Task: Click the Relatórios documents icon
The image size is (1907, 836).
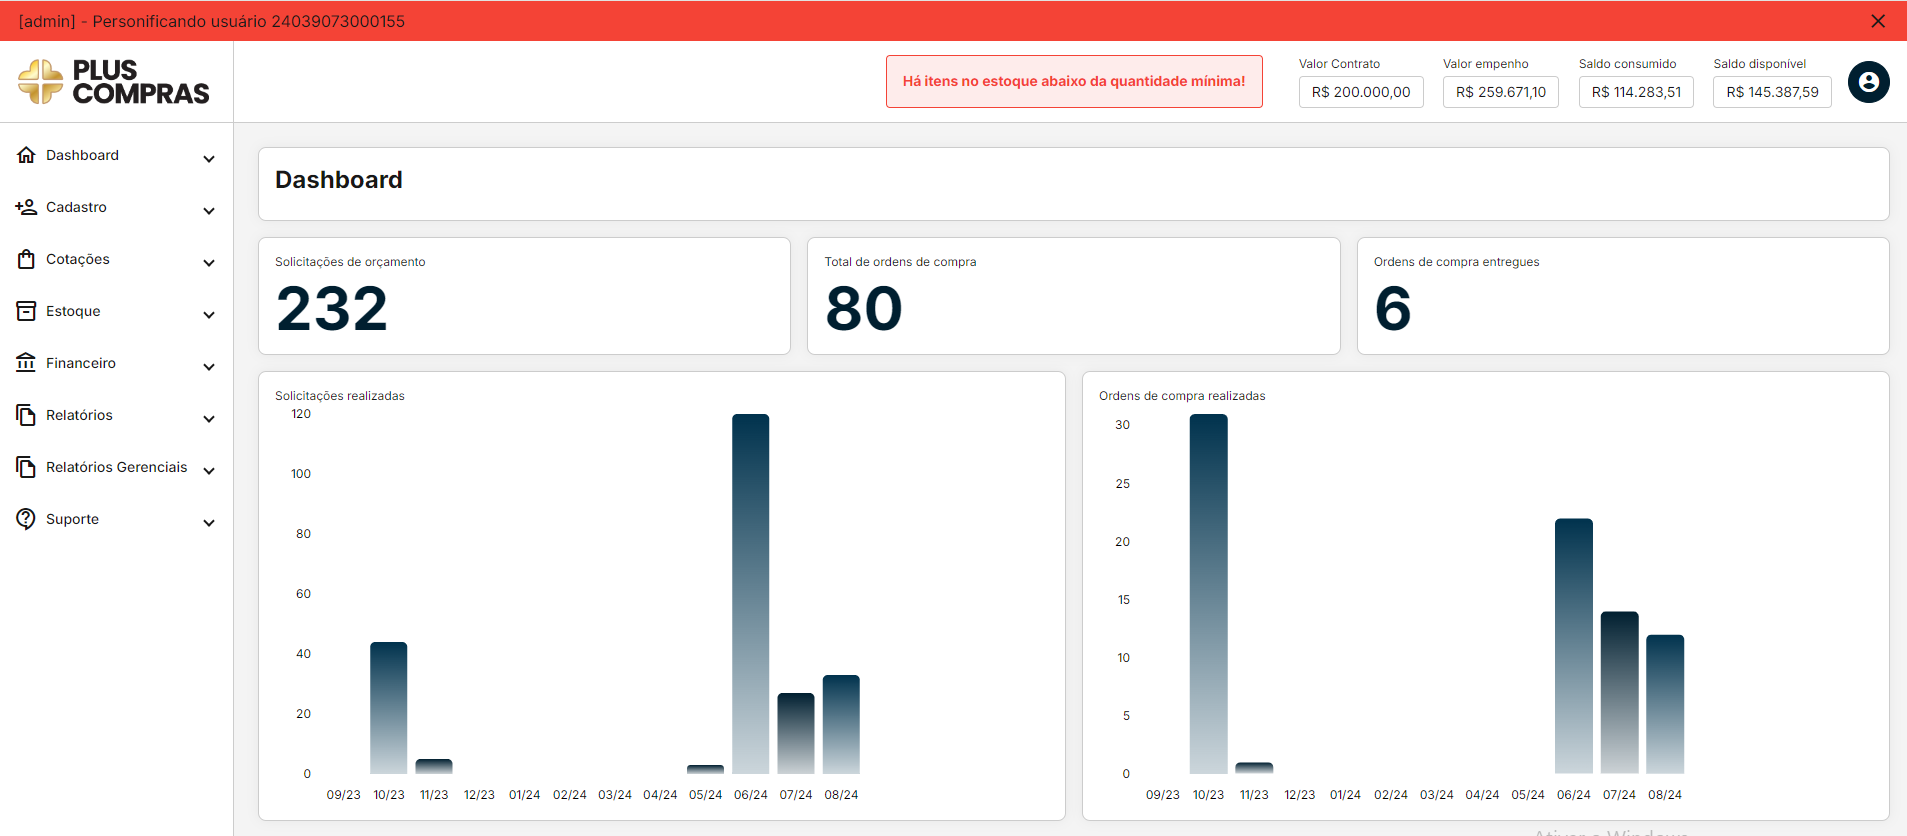Action: 26,415
